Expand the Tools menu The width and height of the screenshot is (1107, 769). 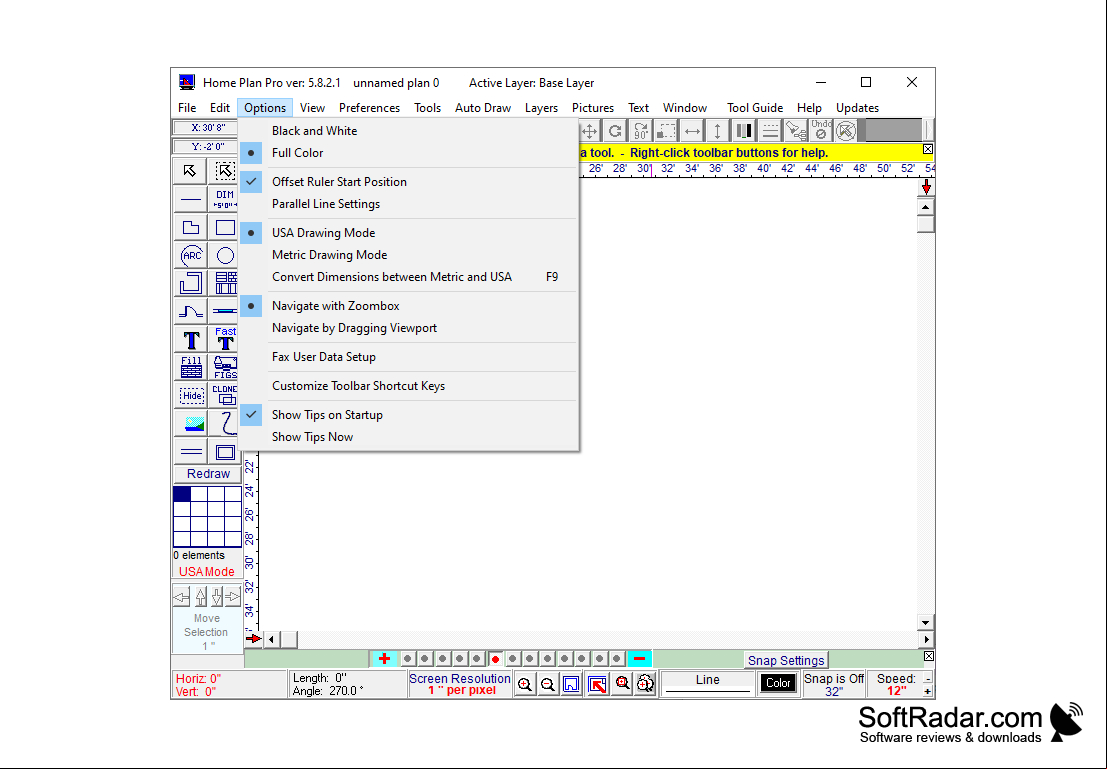[427, 108]
